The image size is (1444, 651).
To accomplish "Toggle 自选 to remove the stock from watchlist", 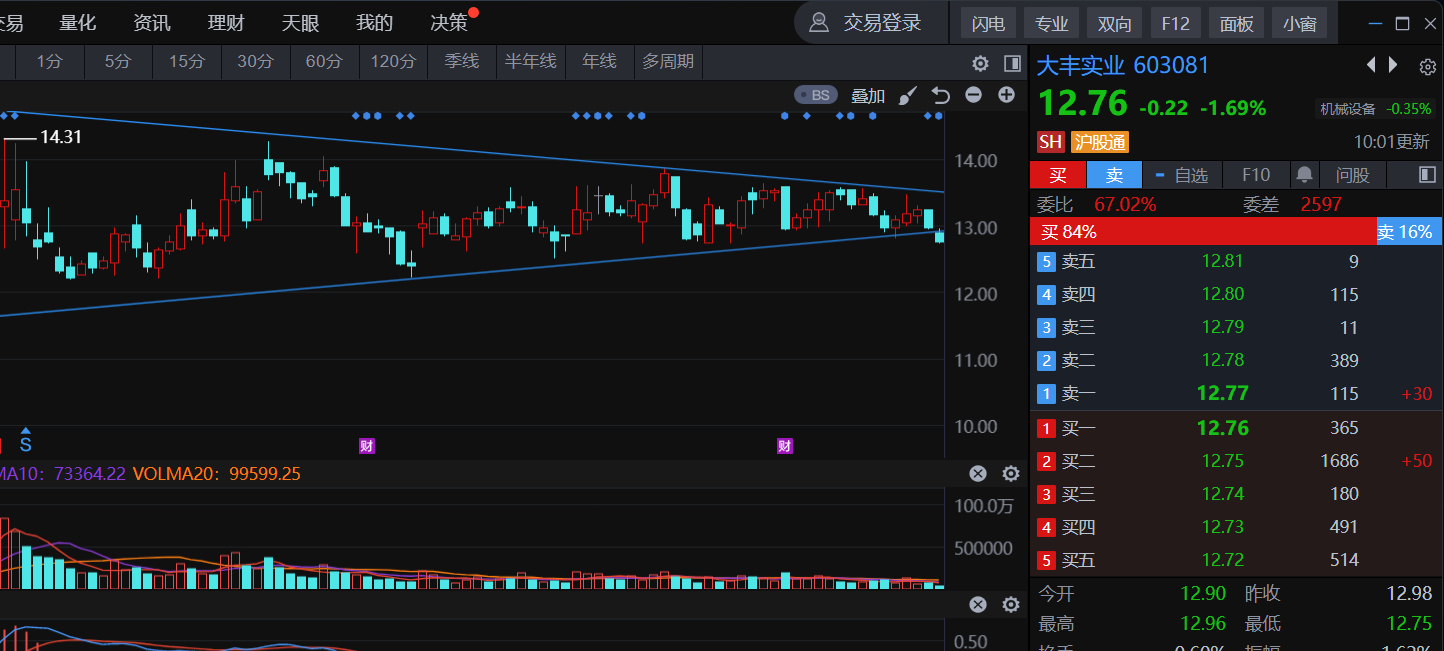I will coord(1181,175).
